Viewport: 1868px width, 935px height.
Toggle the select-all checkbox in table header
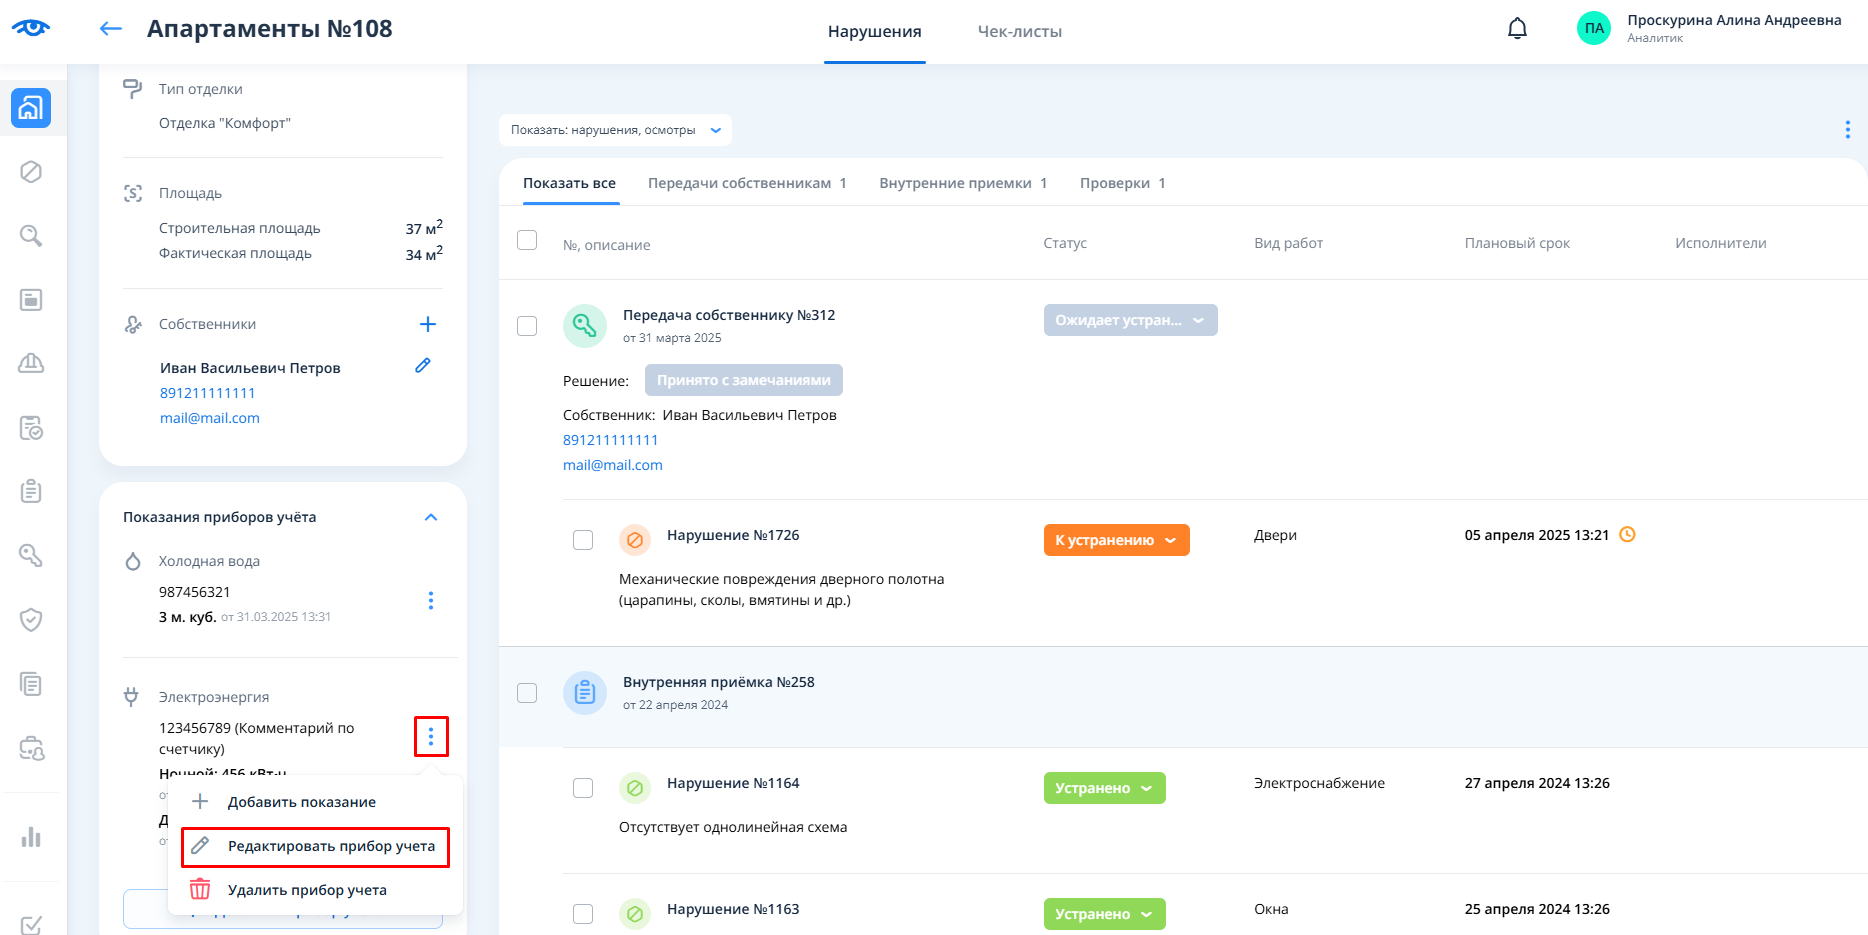527,240
